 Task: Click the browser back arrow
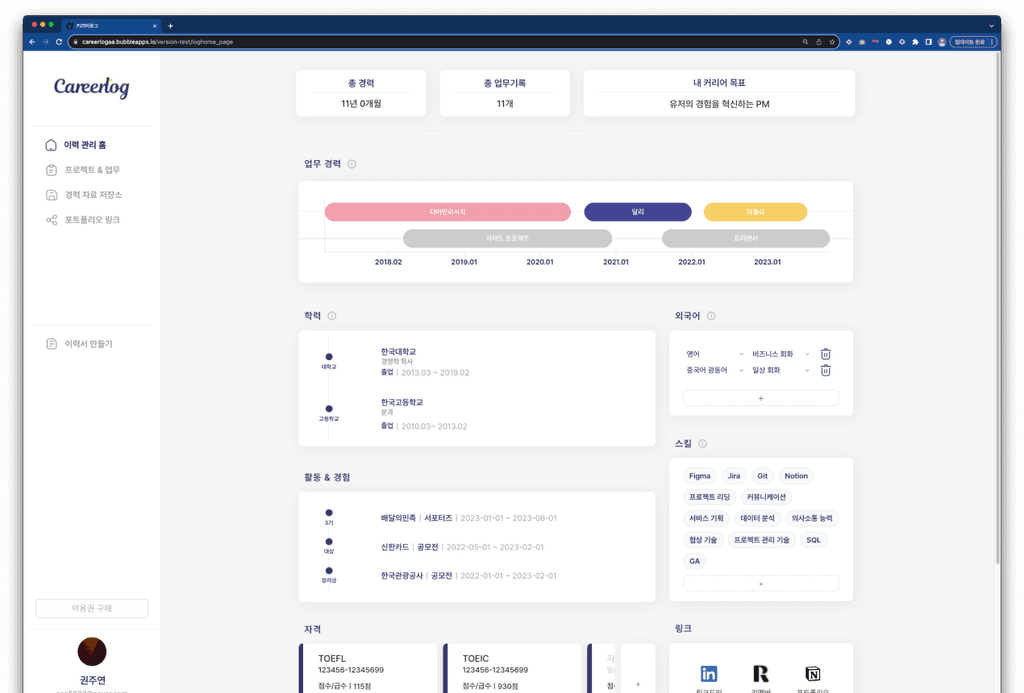click(32, 42)
